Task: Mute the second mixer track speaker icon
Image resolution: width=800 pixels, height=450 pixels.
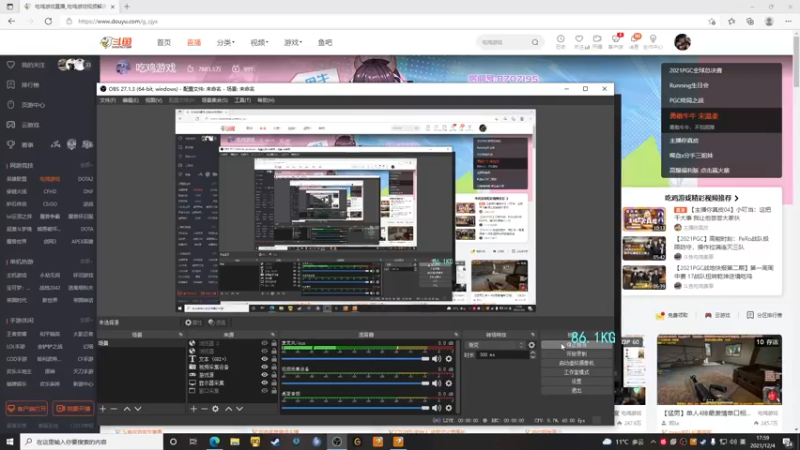Action: [437, 383]
